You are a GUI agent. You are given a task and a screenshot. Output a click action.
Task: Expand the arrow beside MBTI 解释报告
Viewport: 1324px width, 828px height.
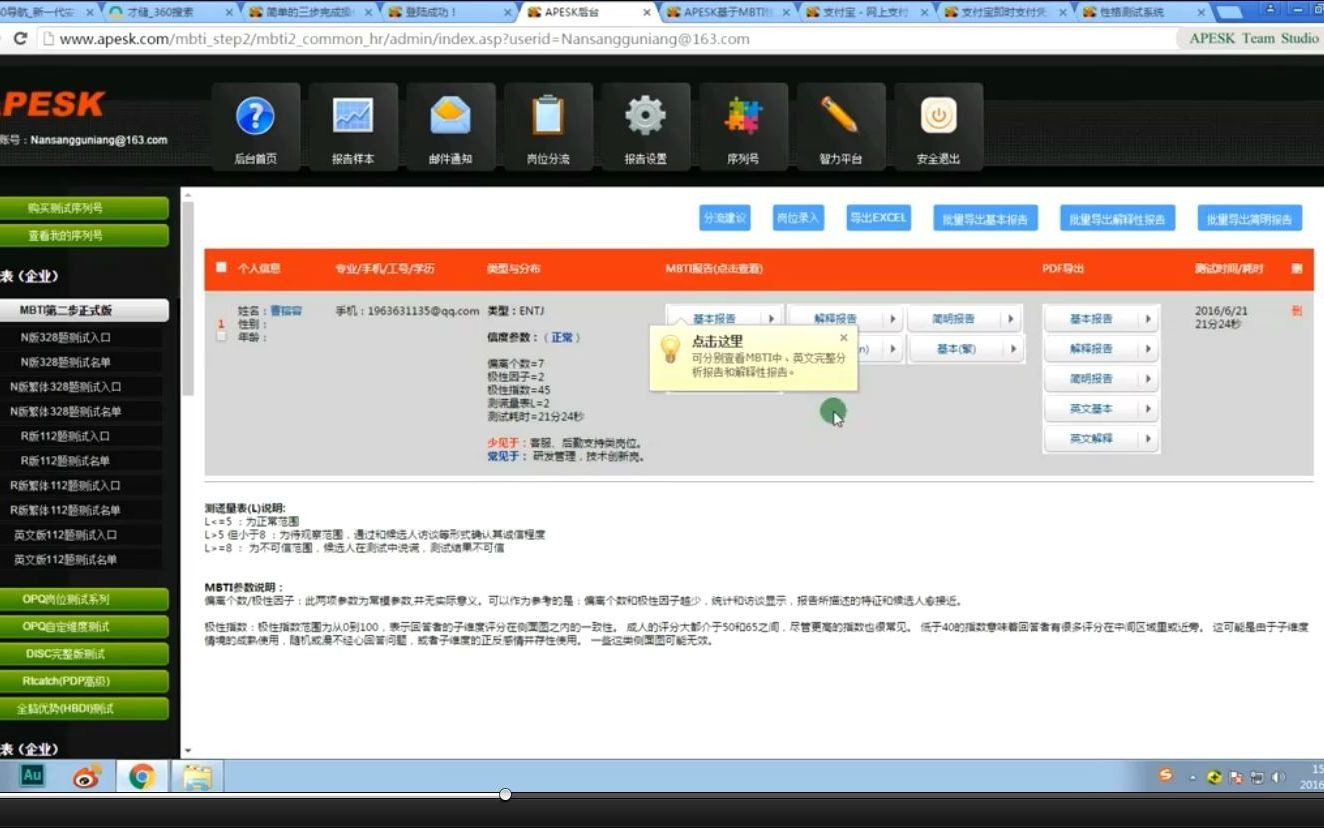pos(893,319)
